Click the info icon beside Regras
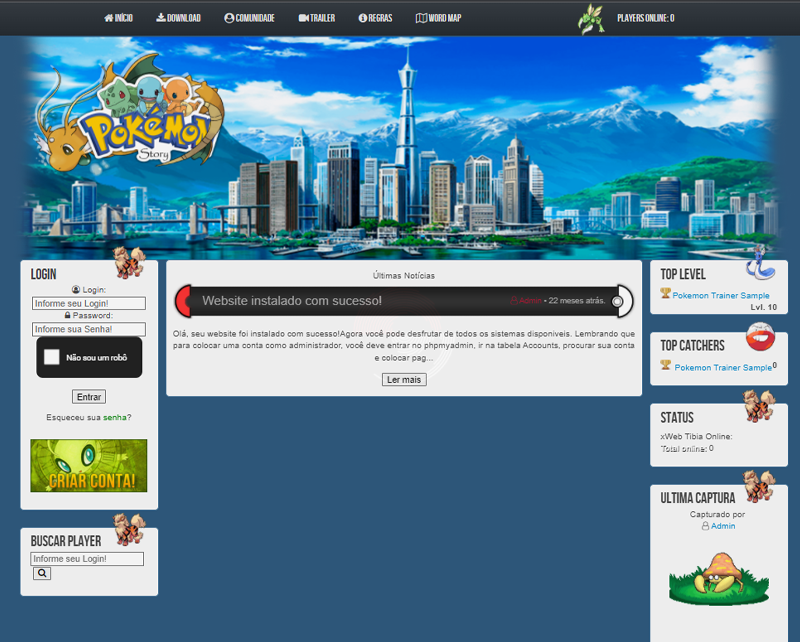This screenshot has width=800, height=642. coord(363,18)
